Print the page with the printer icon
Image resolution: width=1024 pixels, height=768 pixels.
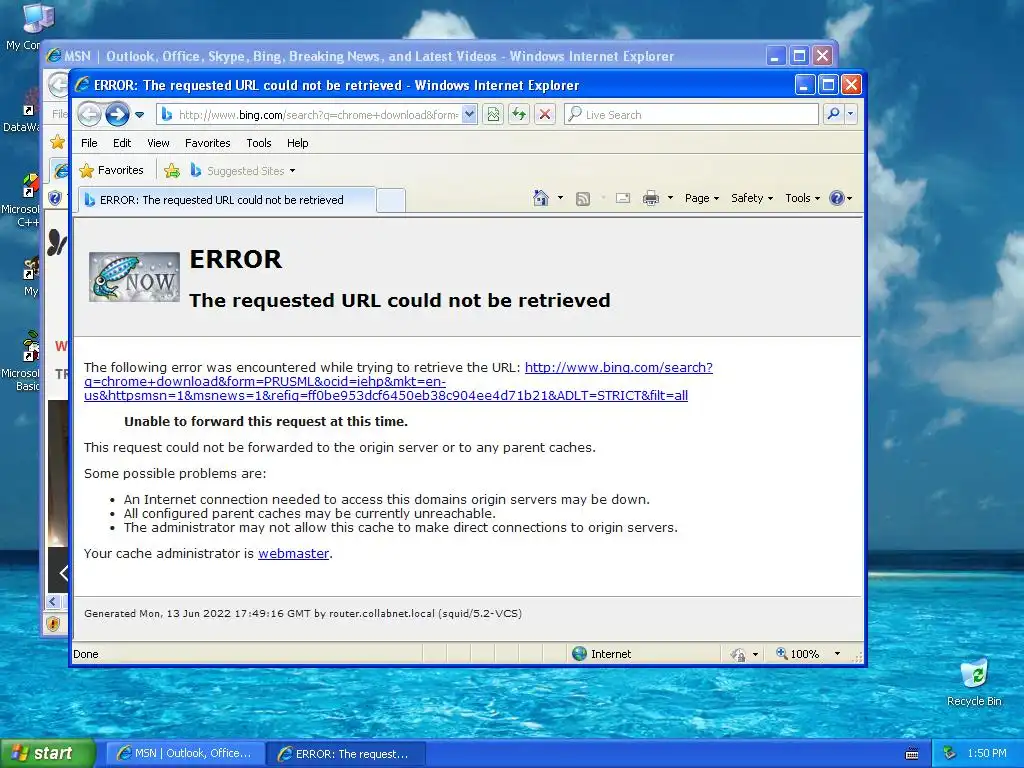tap(650, 198)
